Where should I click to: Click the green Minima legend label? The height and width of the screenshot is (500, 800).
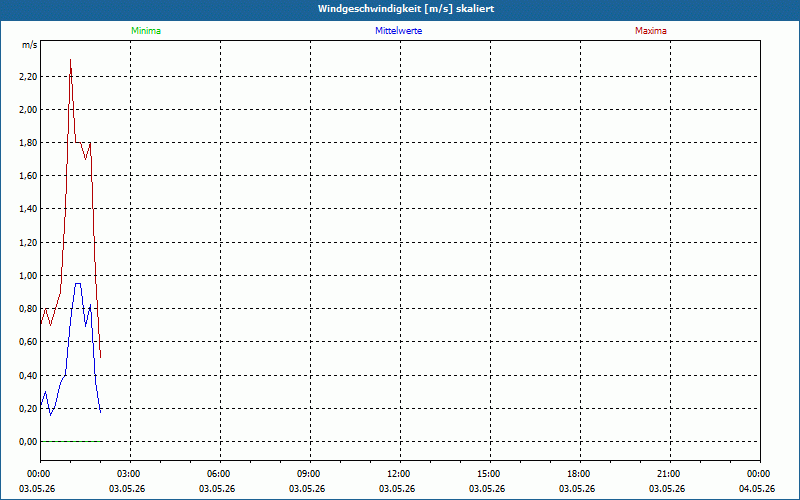[x=146, y=31]
